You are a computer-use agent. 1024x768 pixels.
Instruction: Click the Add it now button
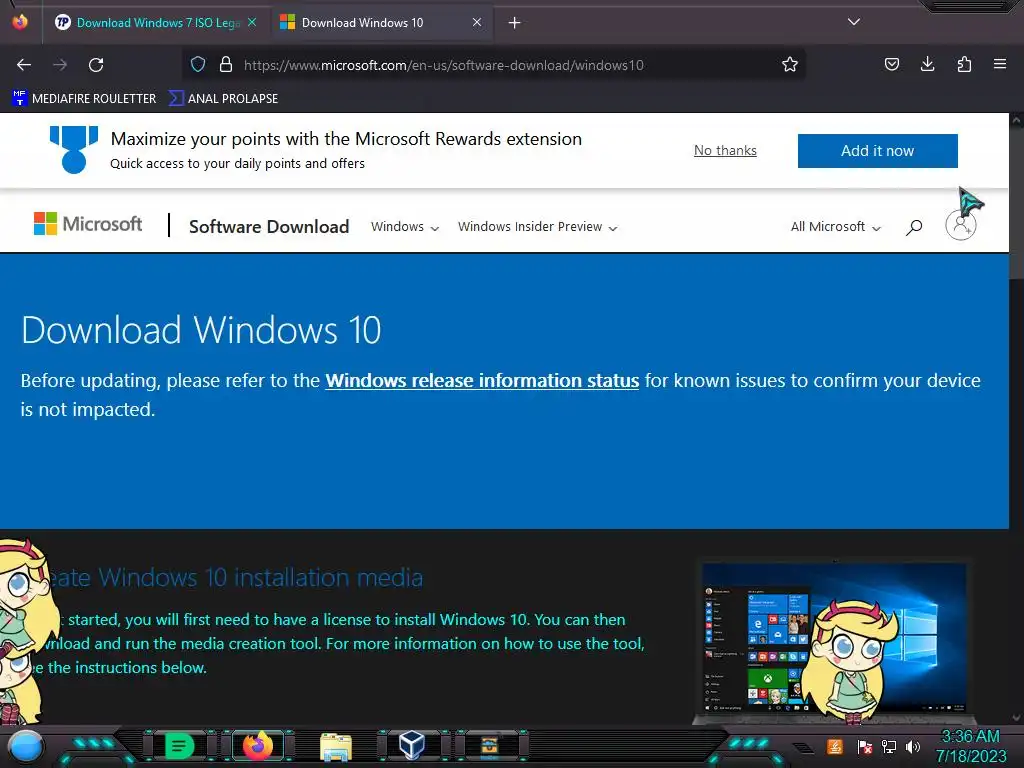877,151
